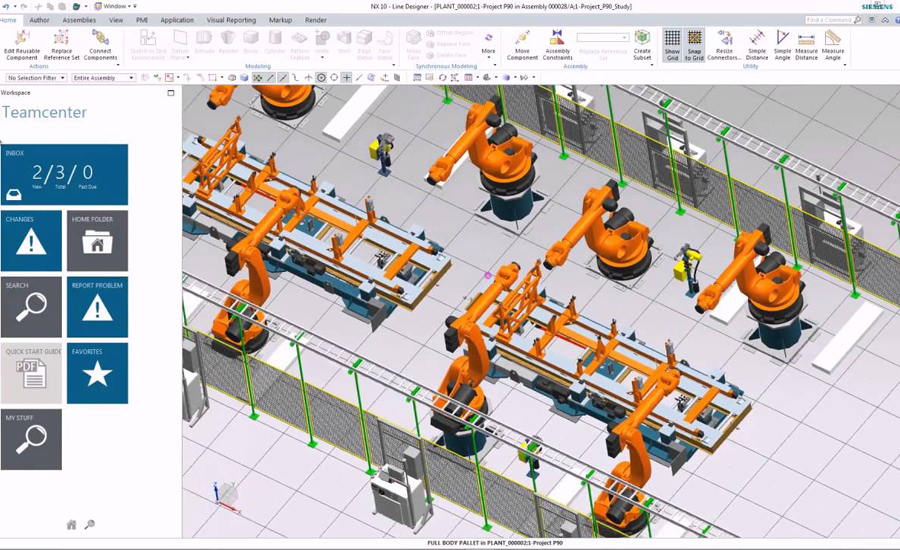Open Assembly Constraints tool
This screenshot has width=900, height=550.
coord(558,43)
